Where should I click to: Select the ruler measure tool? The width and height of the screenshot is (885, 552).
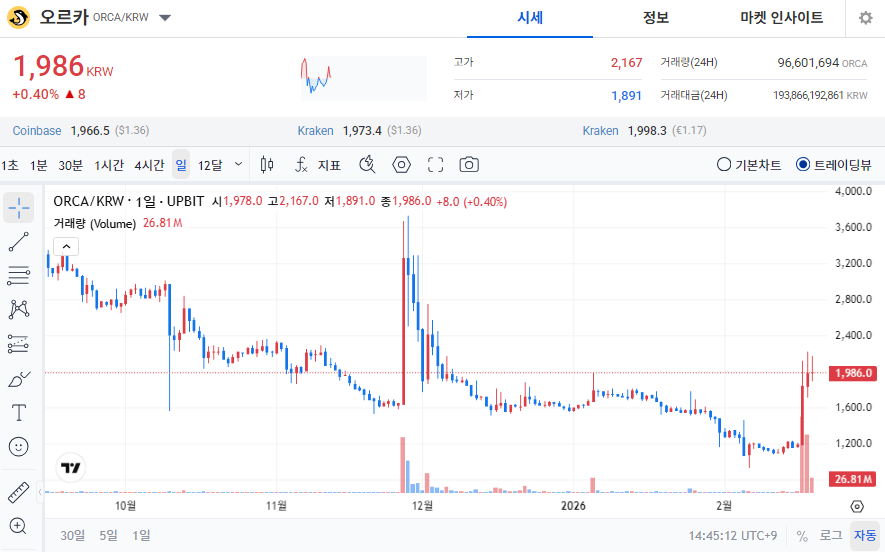coord(19,492)
